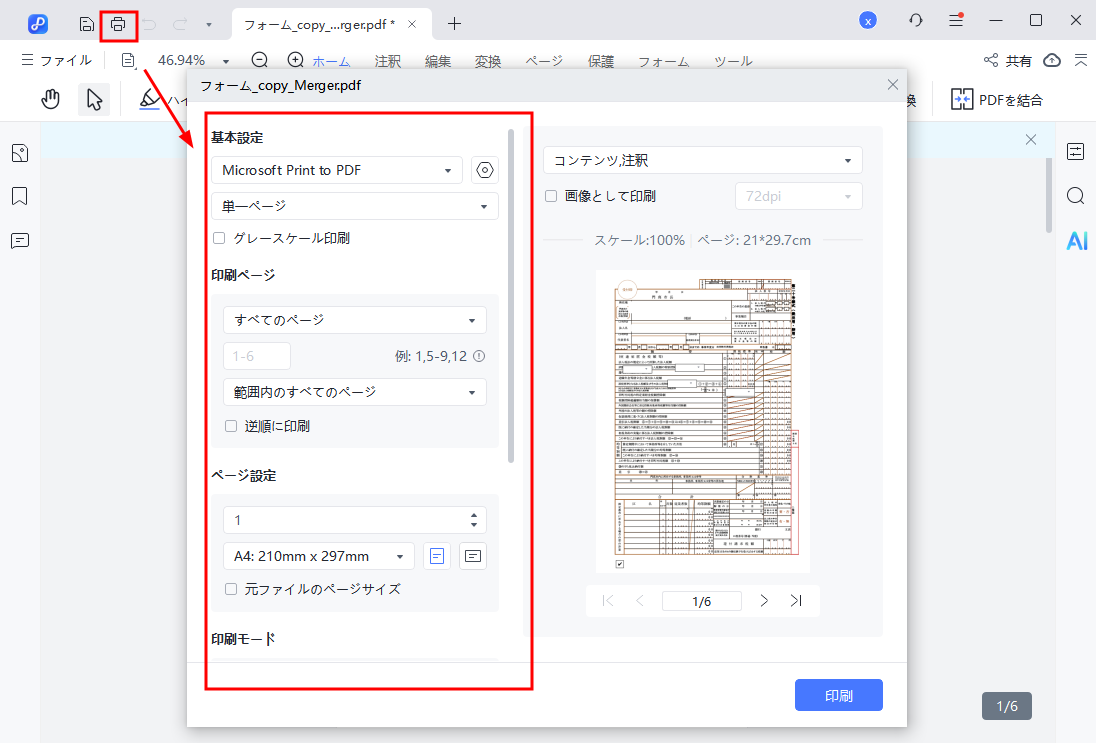Click the 印刷 button to print
This screenshot has height=743, width=1096.
click(838, 695)
